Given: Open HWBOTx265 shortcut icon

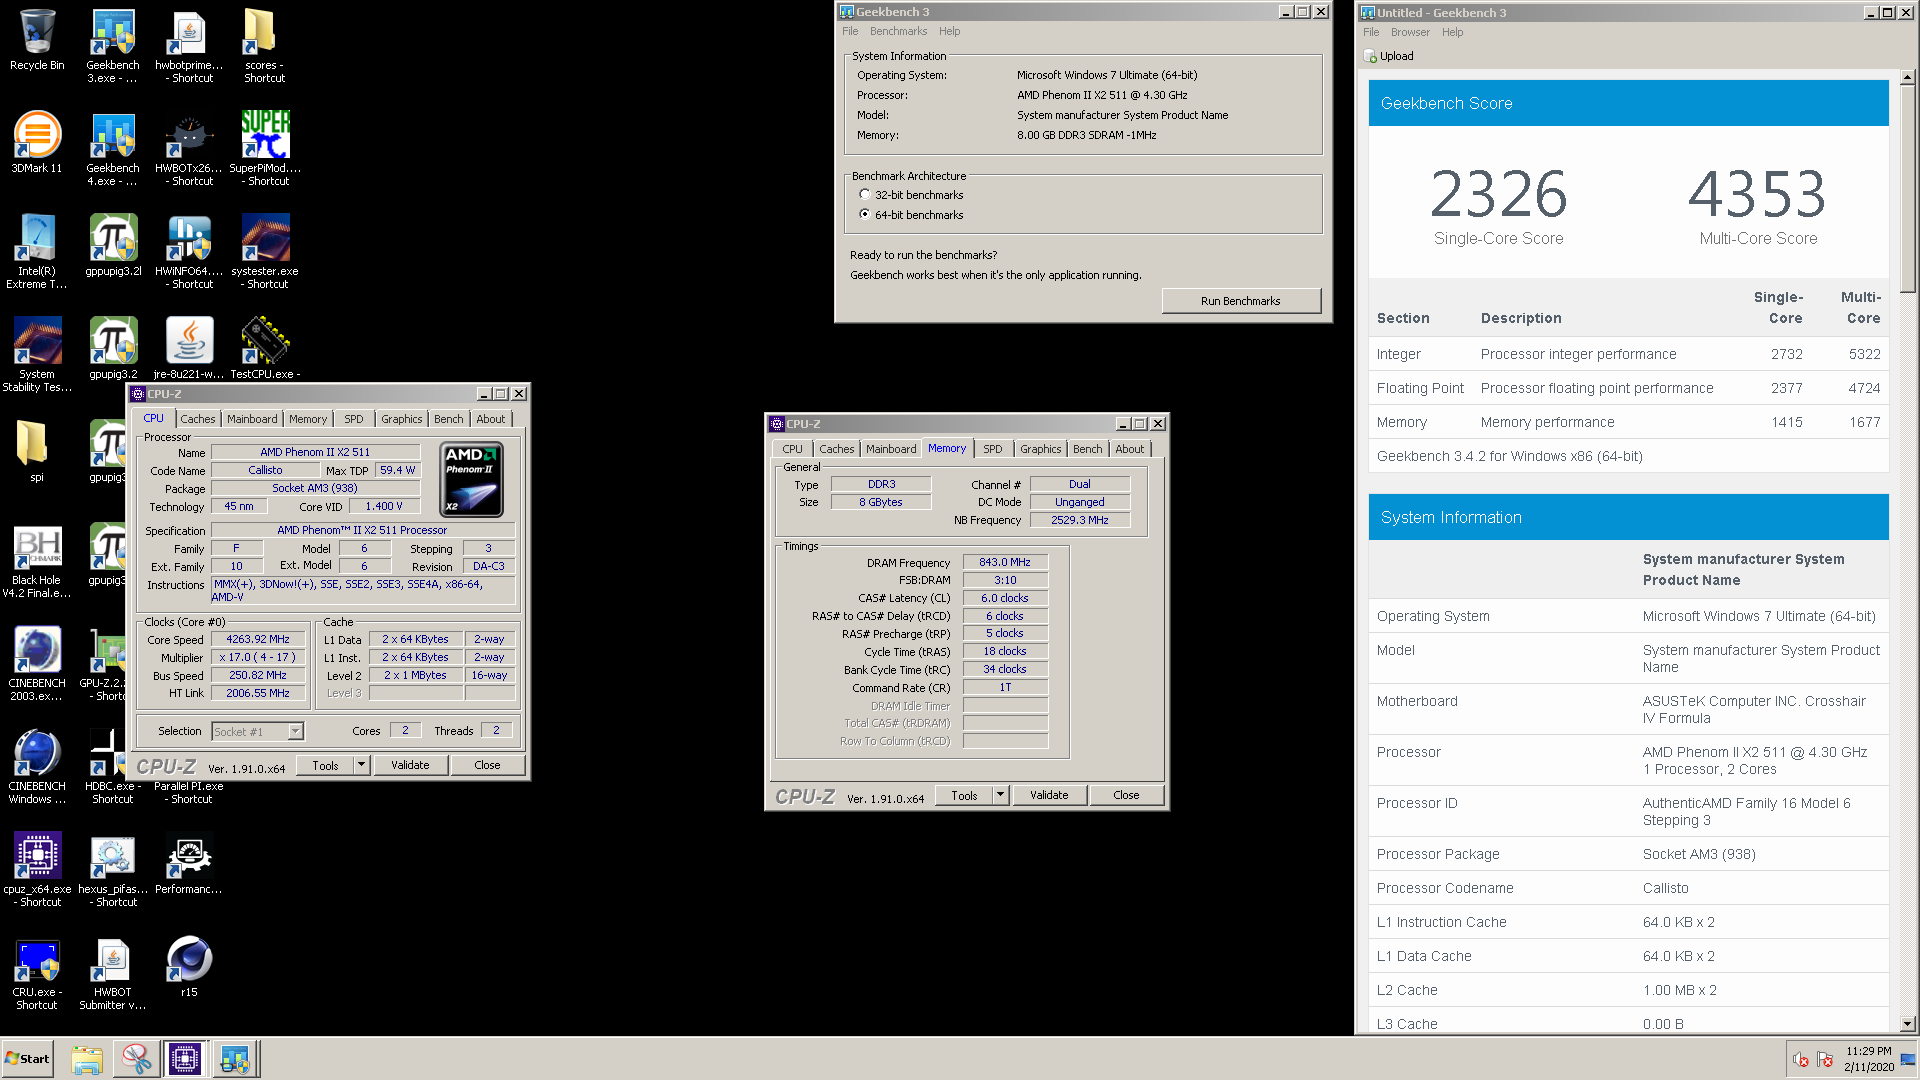Looking at the screenshot, I should tap(189, 149).
